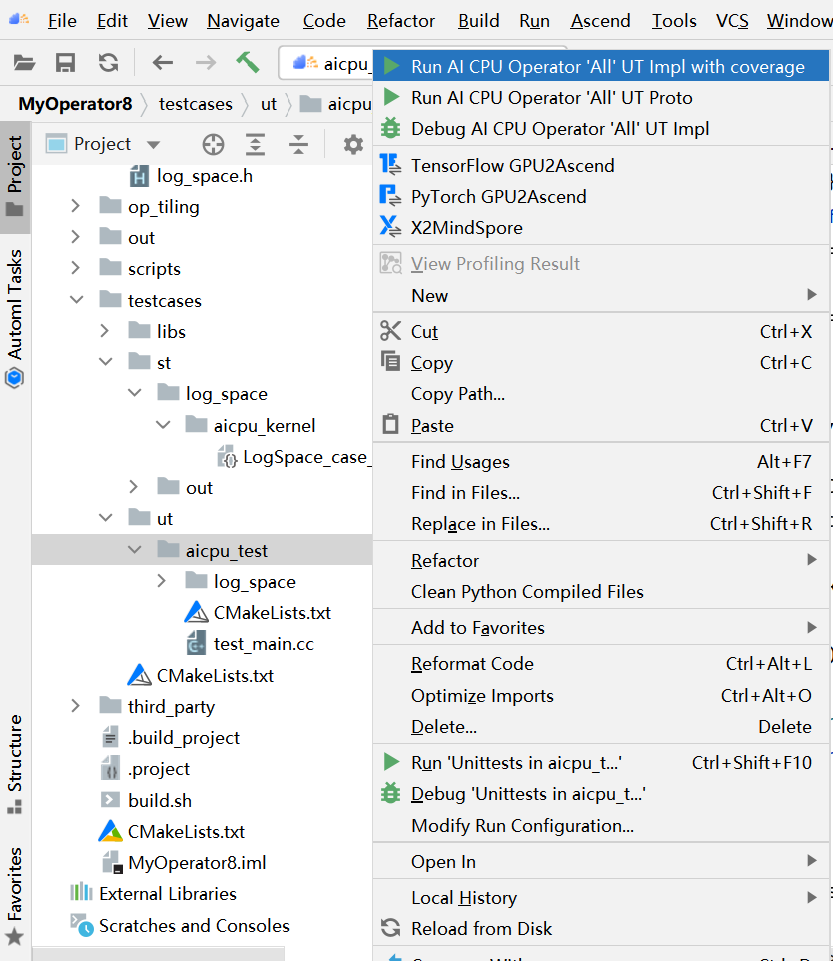Collapse the testcases folder

tap(77, 300)
